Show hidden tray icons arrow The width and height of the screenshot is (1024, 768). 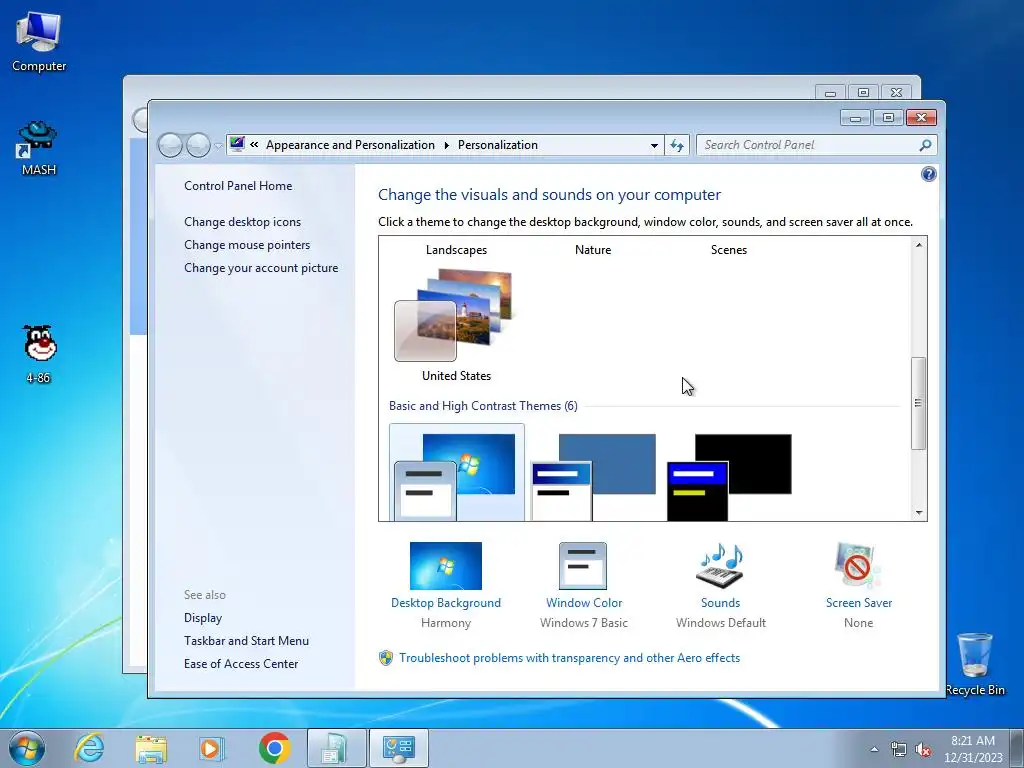pyautogui.click(x=874, y=749)
